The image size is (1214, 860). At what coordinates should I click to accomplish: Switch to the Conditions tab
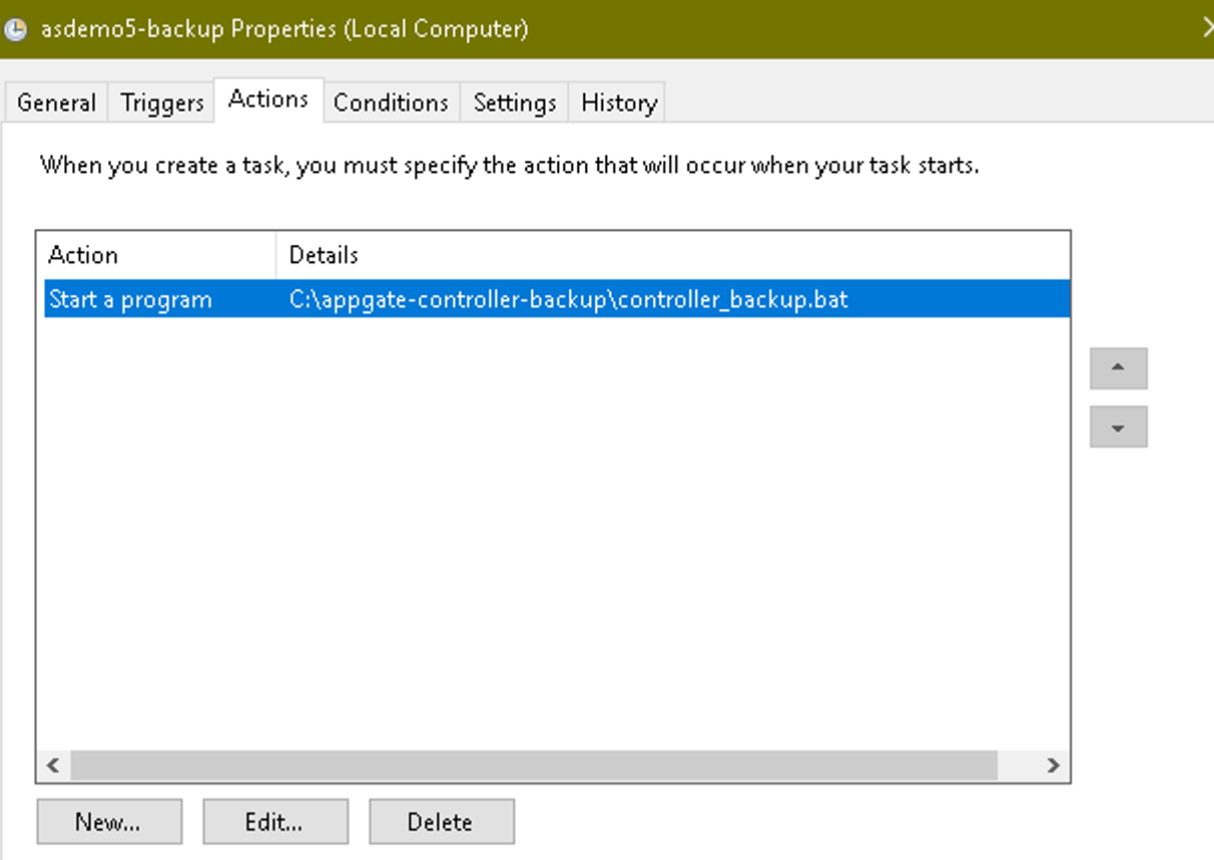(390, 101)
